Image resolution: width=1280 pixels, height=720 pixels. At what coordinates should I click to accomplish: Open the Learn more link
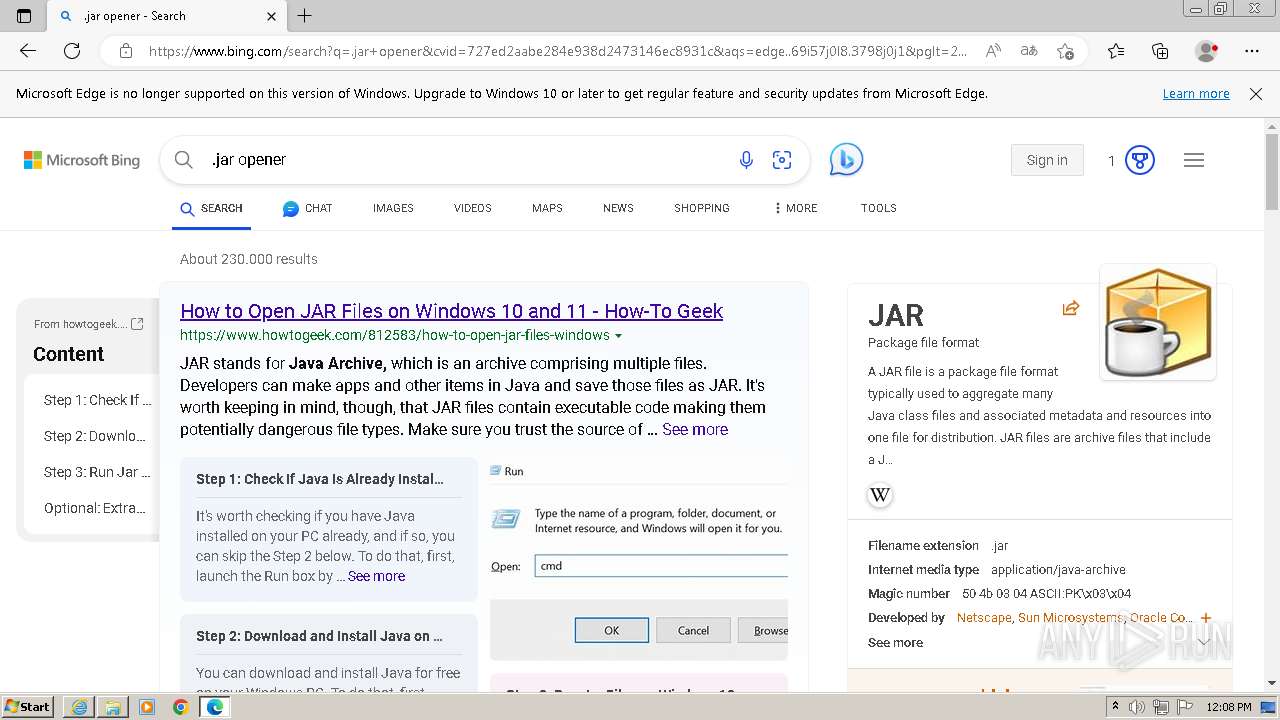[x=1196, y=94]
